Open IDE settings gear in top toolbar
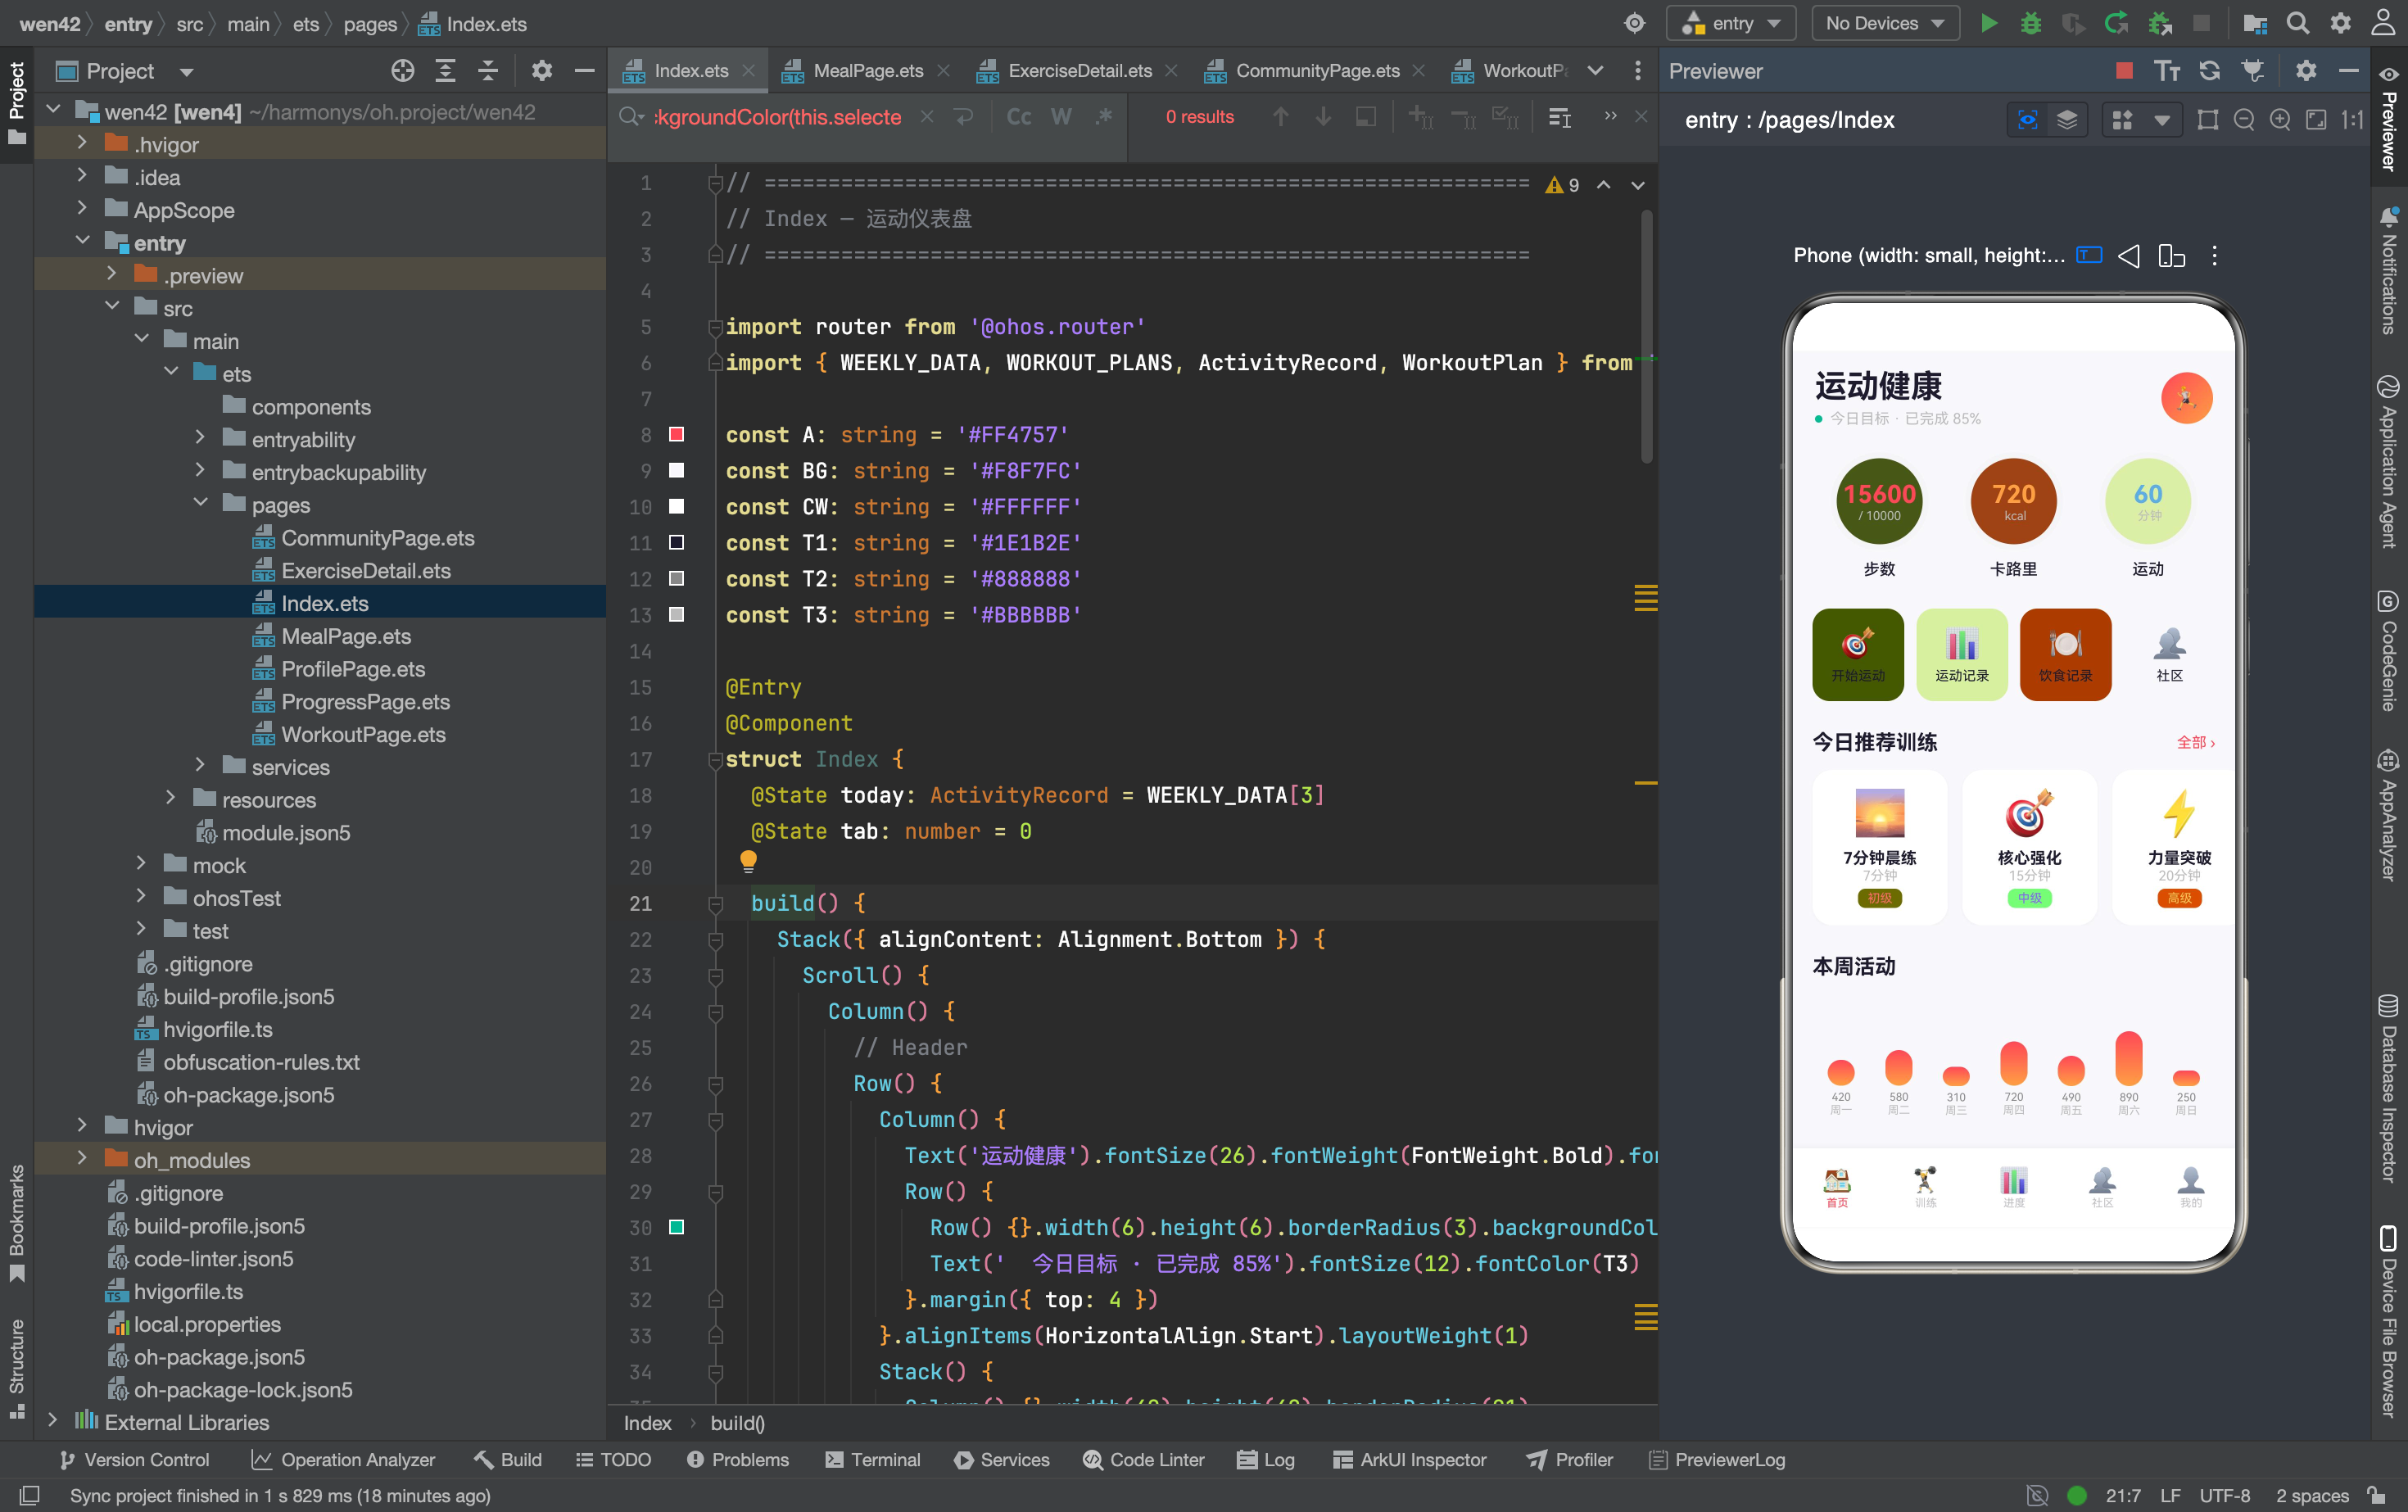 pos(2341,23)
